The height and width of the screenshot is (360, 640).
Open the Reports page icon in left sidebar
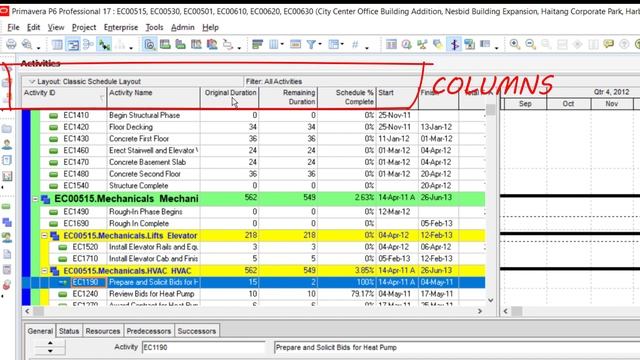7,160
